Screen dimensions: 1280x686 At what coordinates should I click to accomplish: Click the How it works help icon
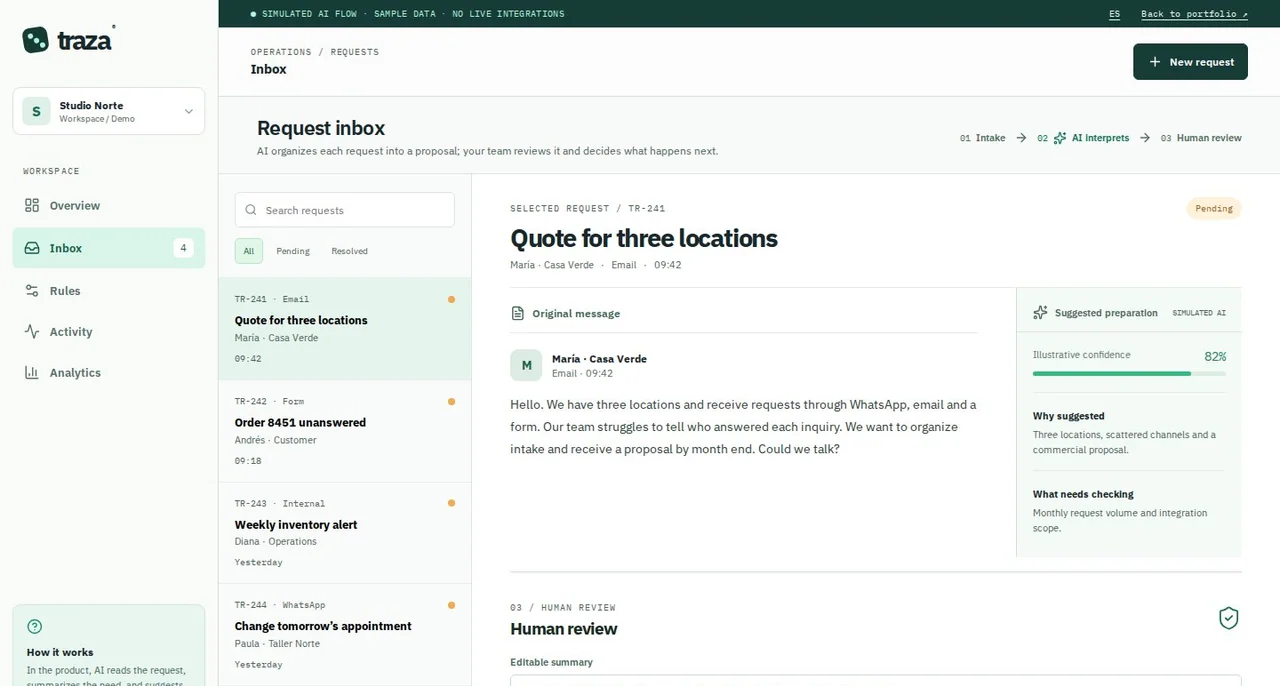point(35,627)
